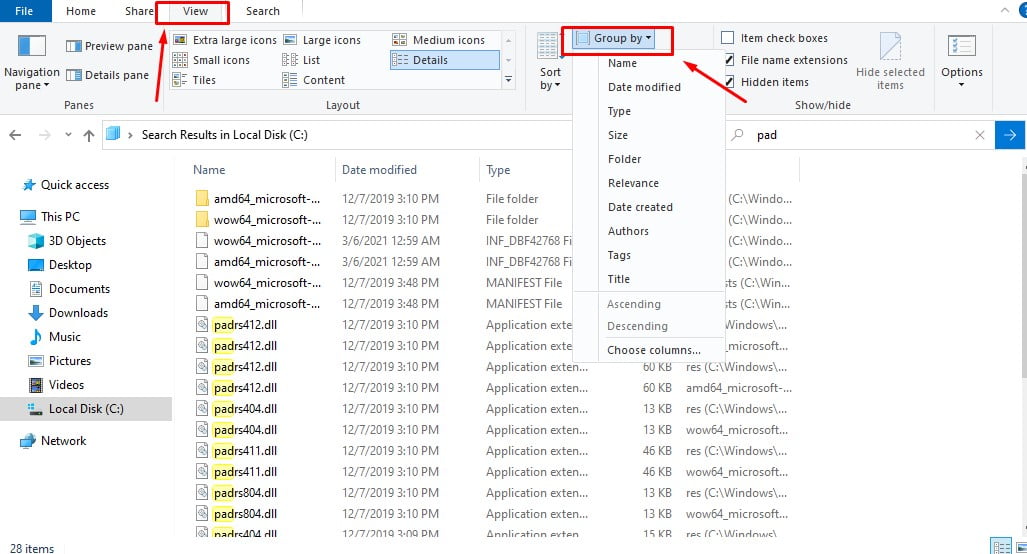Group by Title
Image resolution: width=1027 pixels, height=554 pixels.
(x=618, y=279)
